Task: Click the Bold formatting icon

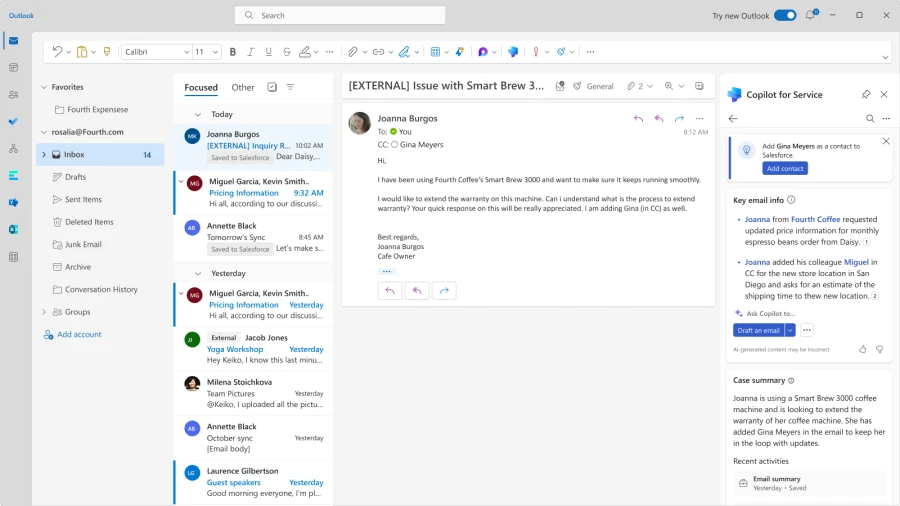Action: pyautogui.click(x=233, y=52)
